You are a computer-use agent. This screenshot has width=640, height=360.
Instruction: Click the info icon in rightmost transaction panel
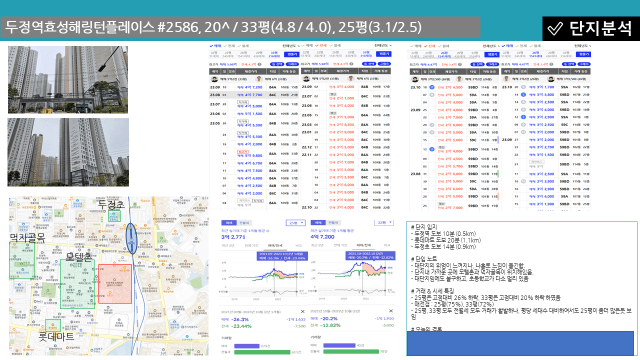pyautogui.click(x=551, y=64)
